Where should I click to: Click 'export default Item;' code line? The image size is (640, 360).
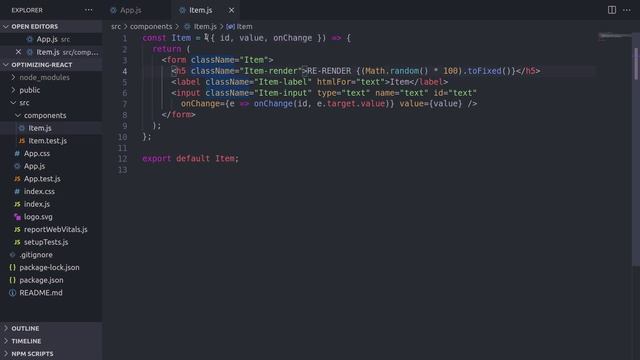191,158
